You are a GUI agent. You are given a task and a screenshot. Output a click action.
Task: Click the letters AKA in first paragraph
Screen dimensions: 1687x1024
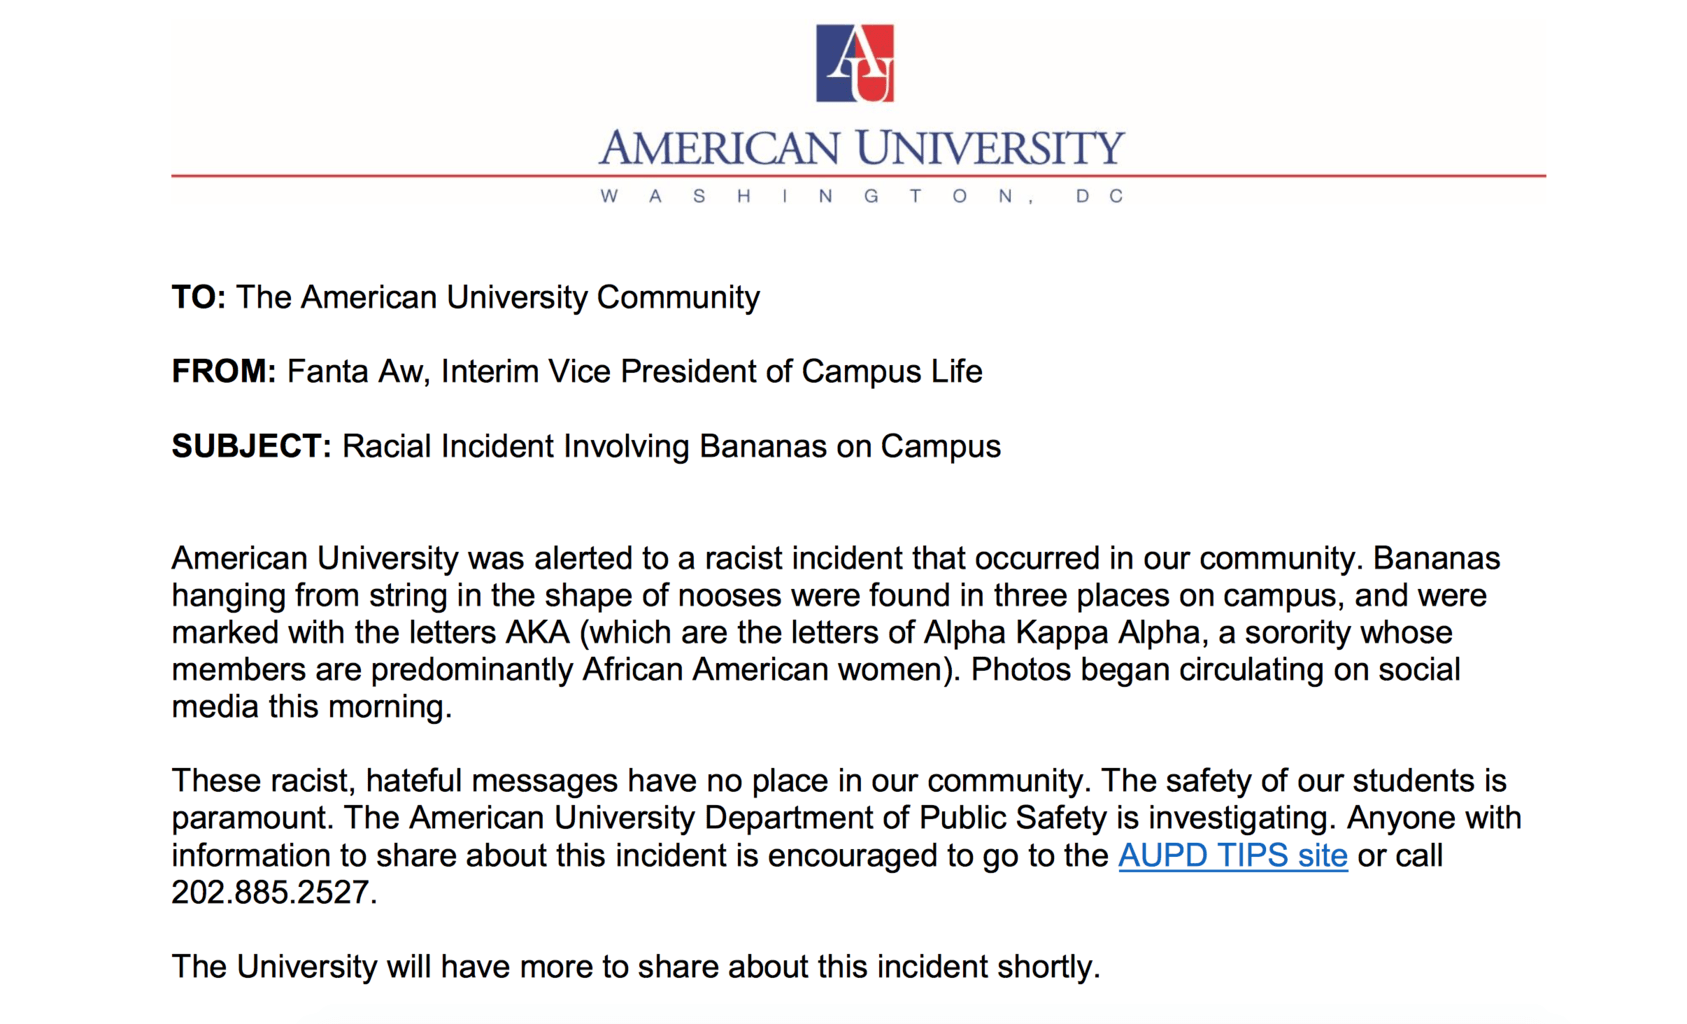coord(537,632)
